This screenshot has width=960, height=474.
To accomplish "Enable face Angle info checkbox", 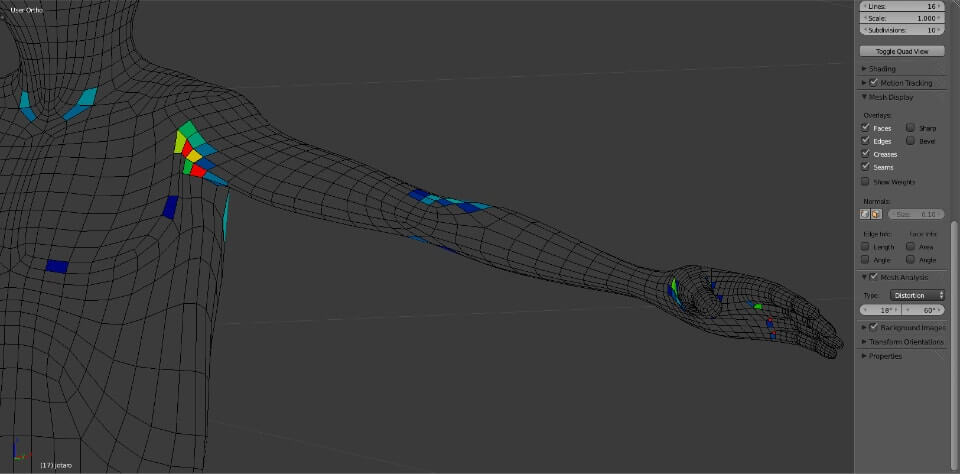I will (x=910, y=260).
